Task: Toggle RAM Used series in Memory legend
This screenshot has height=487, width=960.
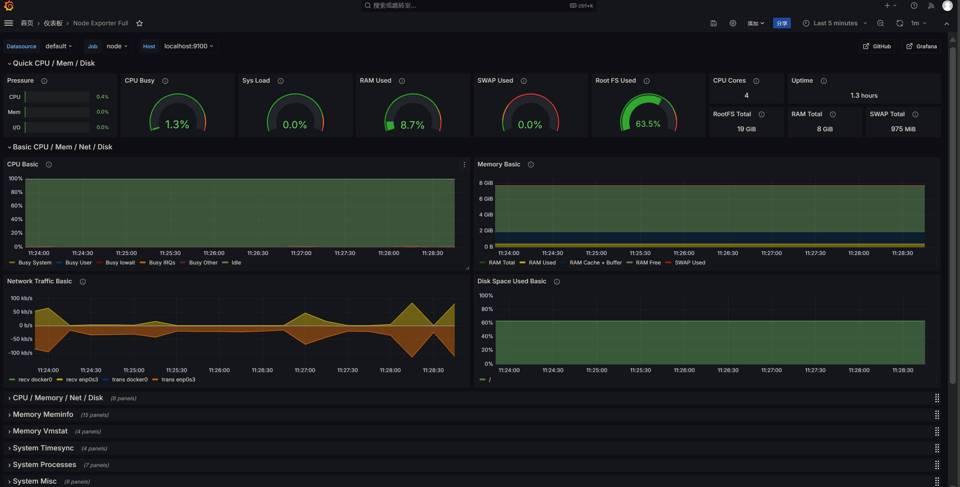Action: [541, 263]
